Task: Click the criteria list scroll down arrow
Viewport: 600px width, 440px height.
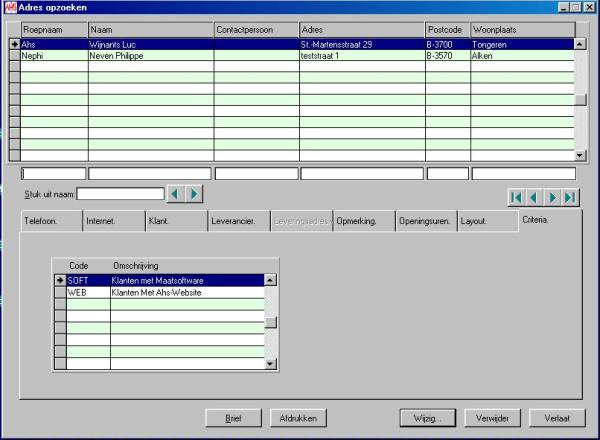Action: [270, 363]
